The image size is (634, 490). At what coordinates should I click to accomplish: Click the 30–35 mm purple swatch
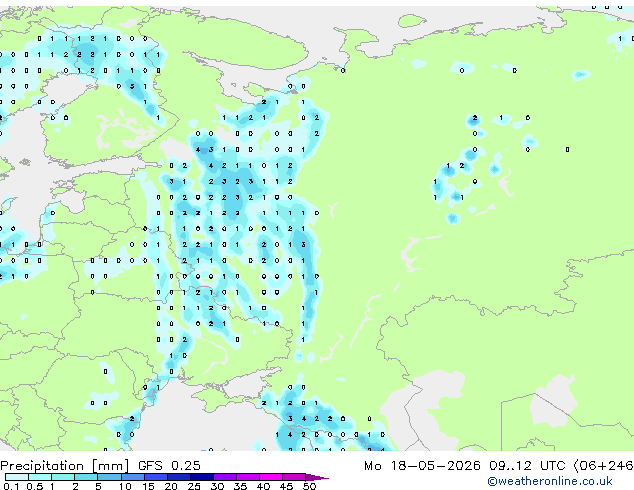click(x=225, y=477)
